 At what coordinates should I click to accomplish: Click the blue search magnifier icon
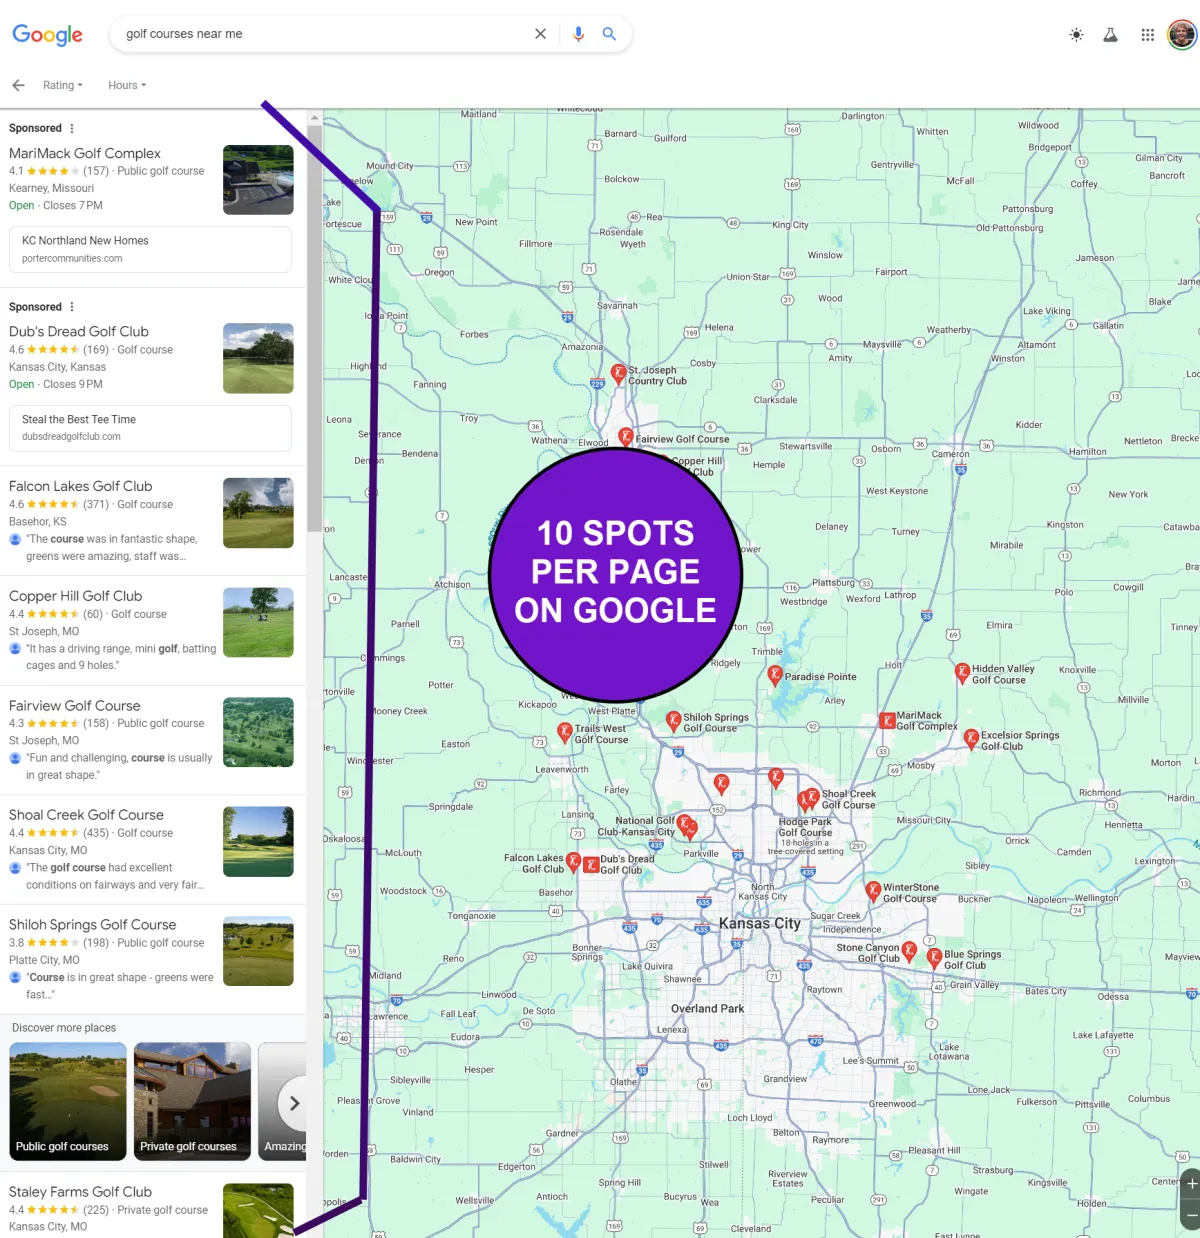tap(609, 34)
